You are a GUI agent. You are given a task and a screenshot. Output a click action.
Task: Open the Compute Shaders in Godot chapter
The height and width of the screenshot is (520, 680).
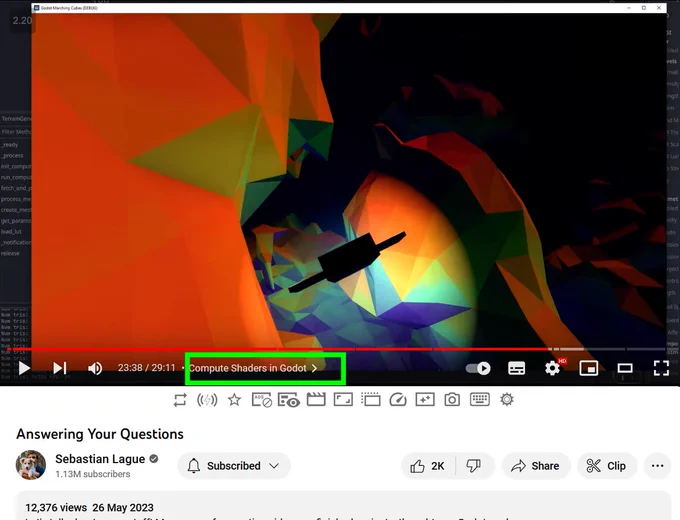click(x=253, y=368)
